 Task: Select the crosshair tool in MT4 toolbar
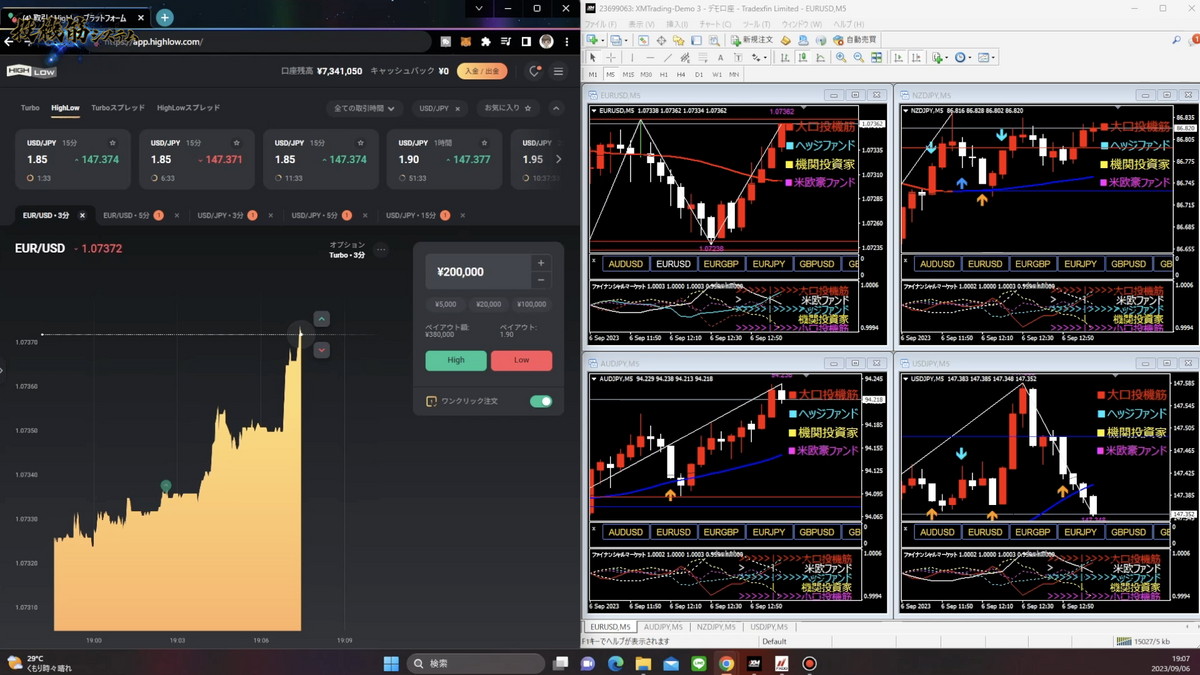pyautogui.click(x=612, y=58)
